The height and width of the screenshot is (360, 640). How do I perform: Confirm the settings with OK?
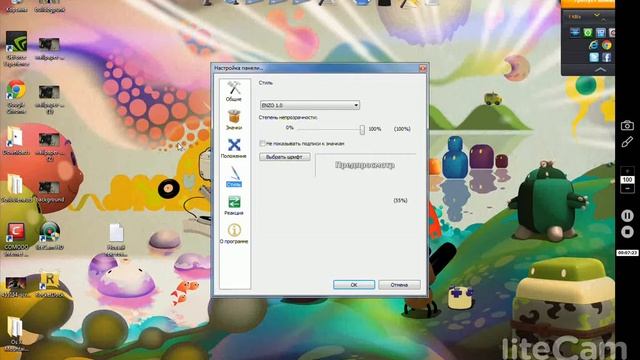click(354, 285)
